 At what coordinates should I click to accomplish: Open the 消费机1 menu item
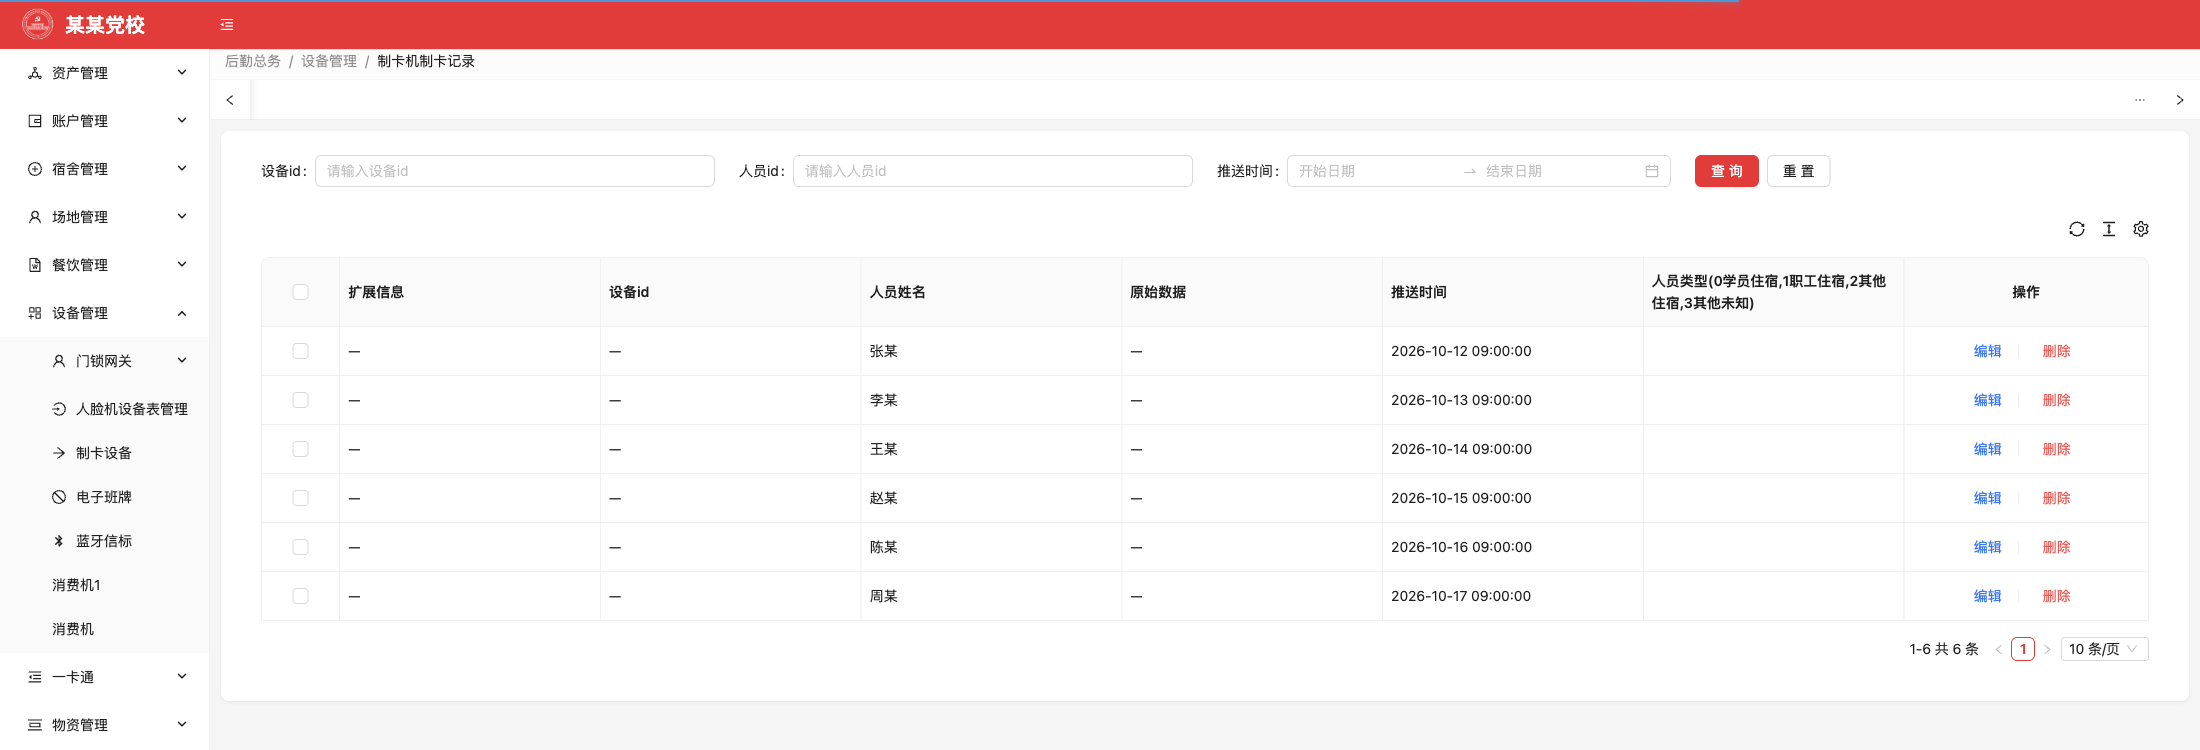(x=105, y=585)
